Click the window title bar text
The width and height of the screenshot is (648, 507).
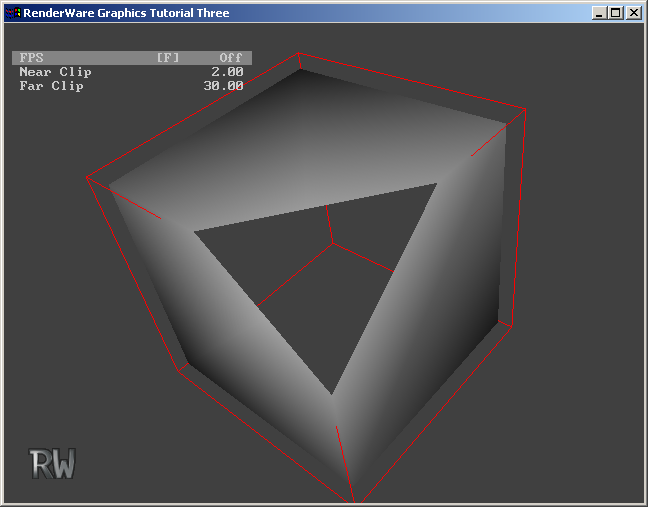tap(127, 13)
